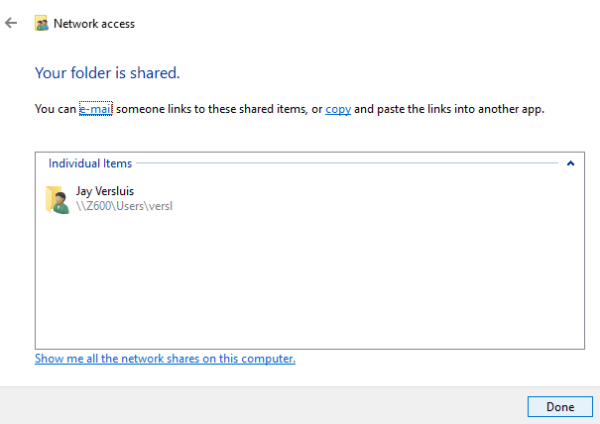This screenshot has height=424, width=600.
Task: Select the Jay Versluis user folder icon
Action: 57,199
